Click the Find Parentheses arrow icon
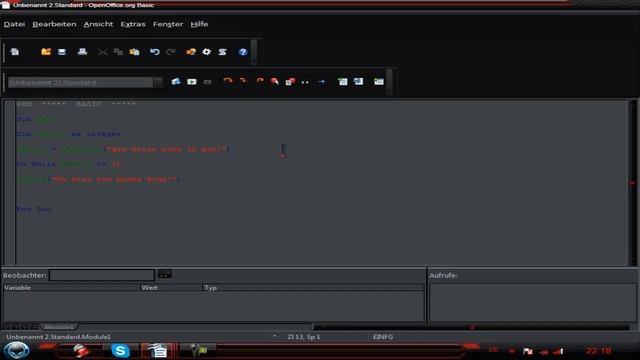 pos(322,82)
